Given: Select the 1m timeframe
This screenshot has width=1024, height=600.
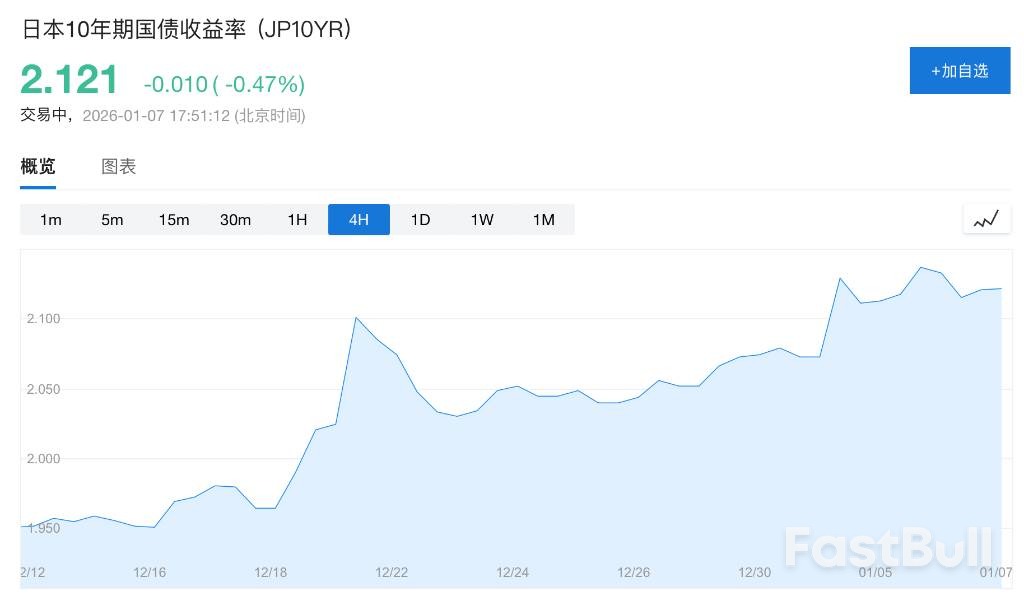Looking at the screenshot, I should (51, 220).
